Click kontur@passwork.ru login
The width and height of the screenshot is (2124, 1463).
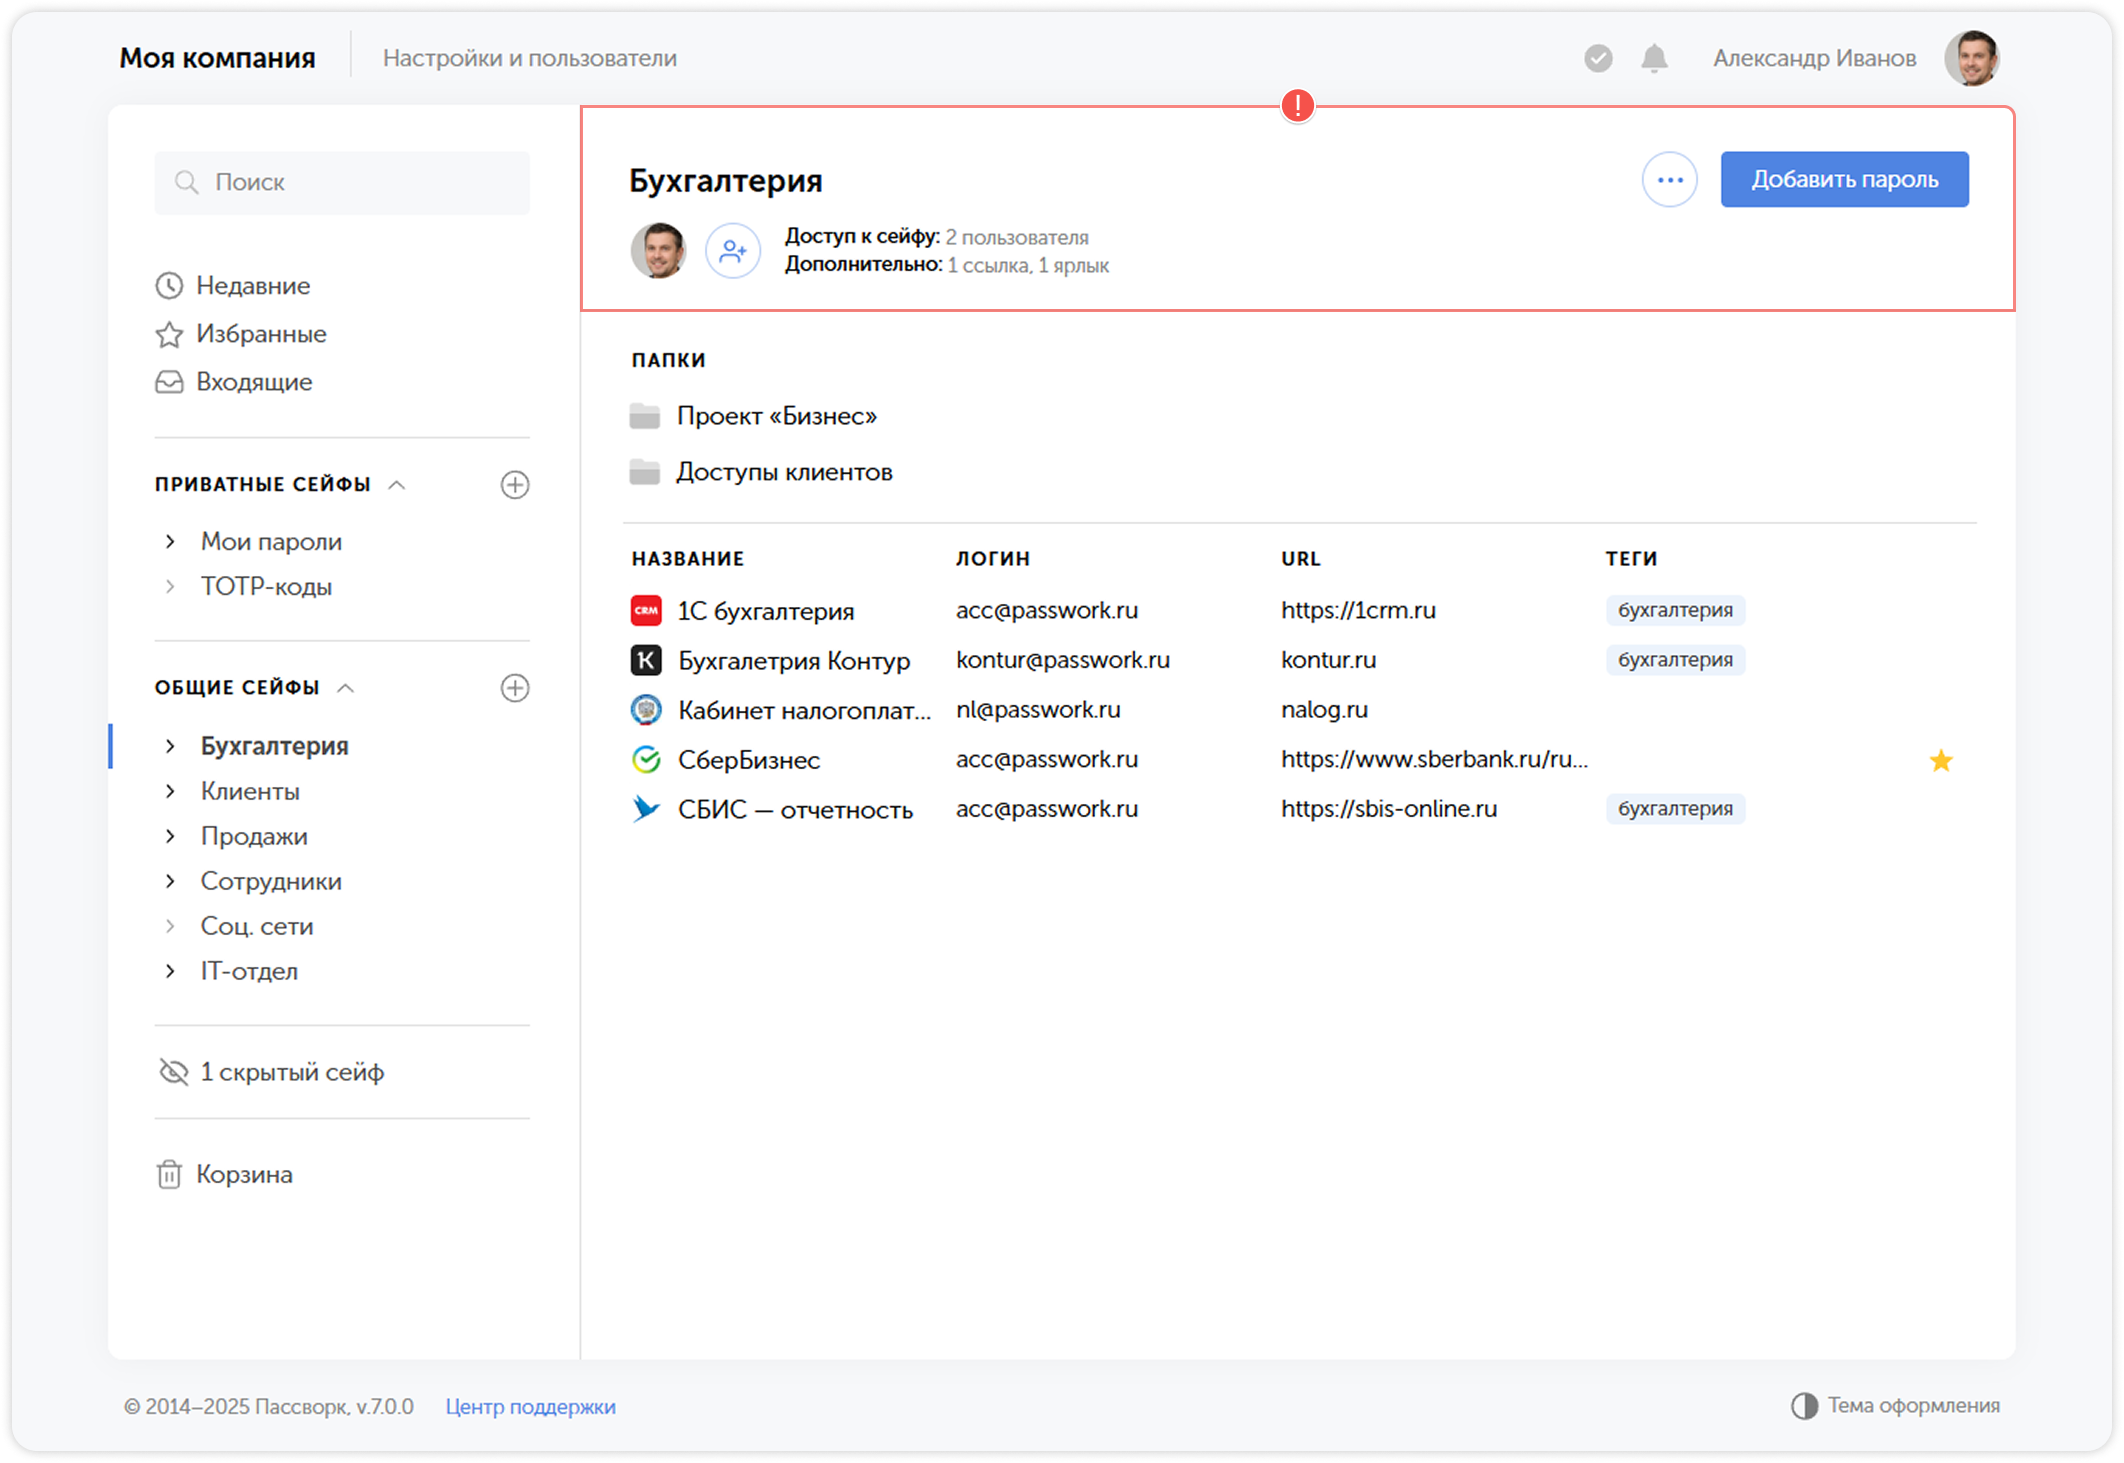[1062, 660]
